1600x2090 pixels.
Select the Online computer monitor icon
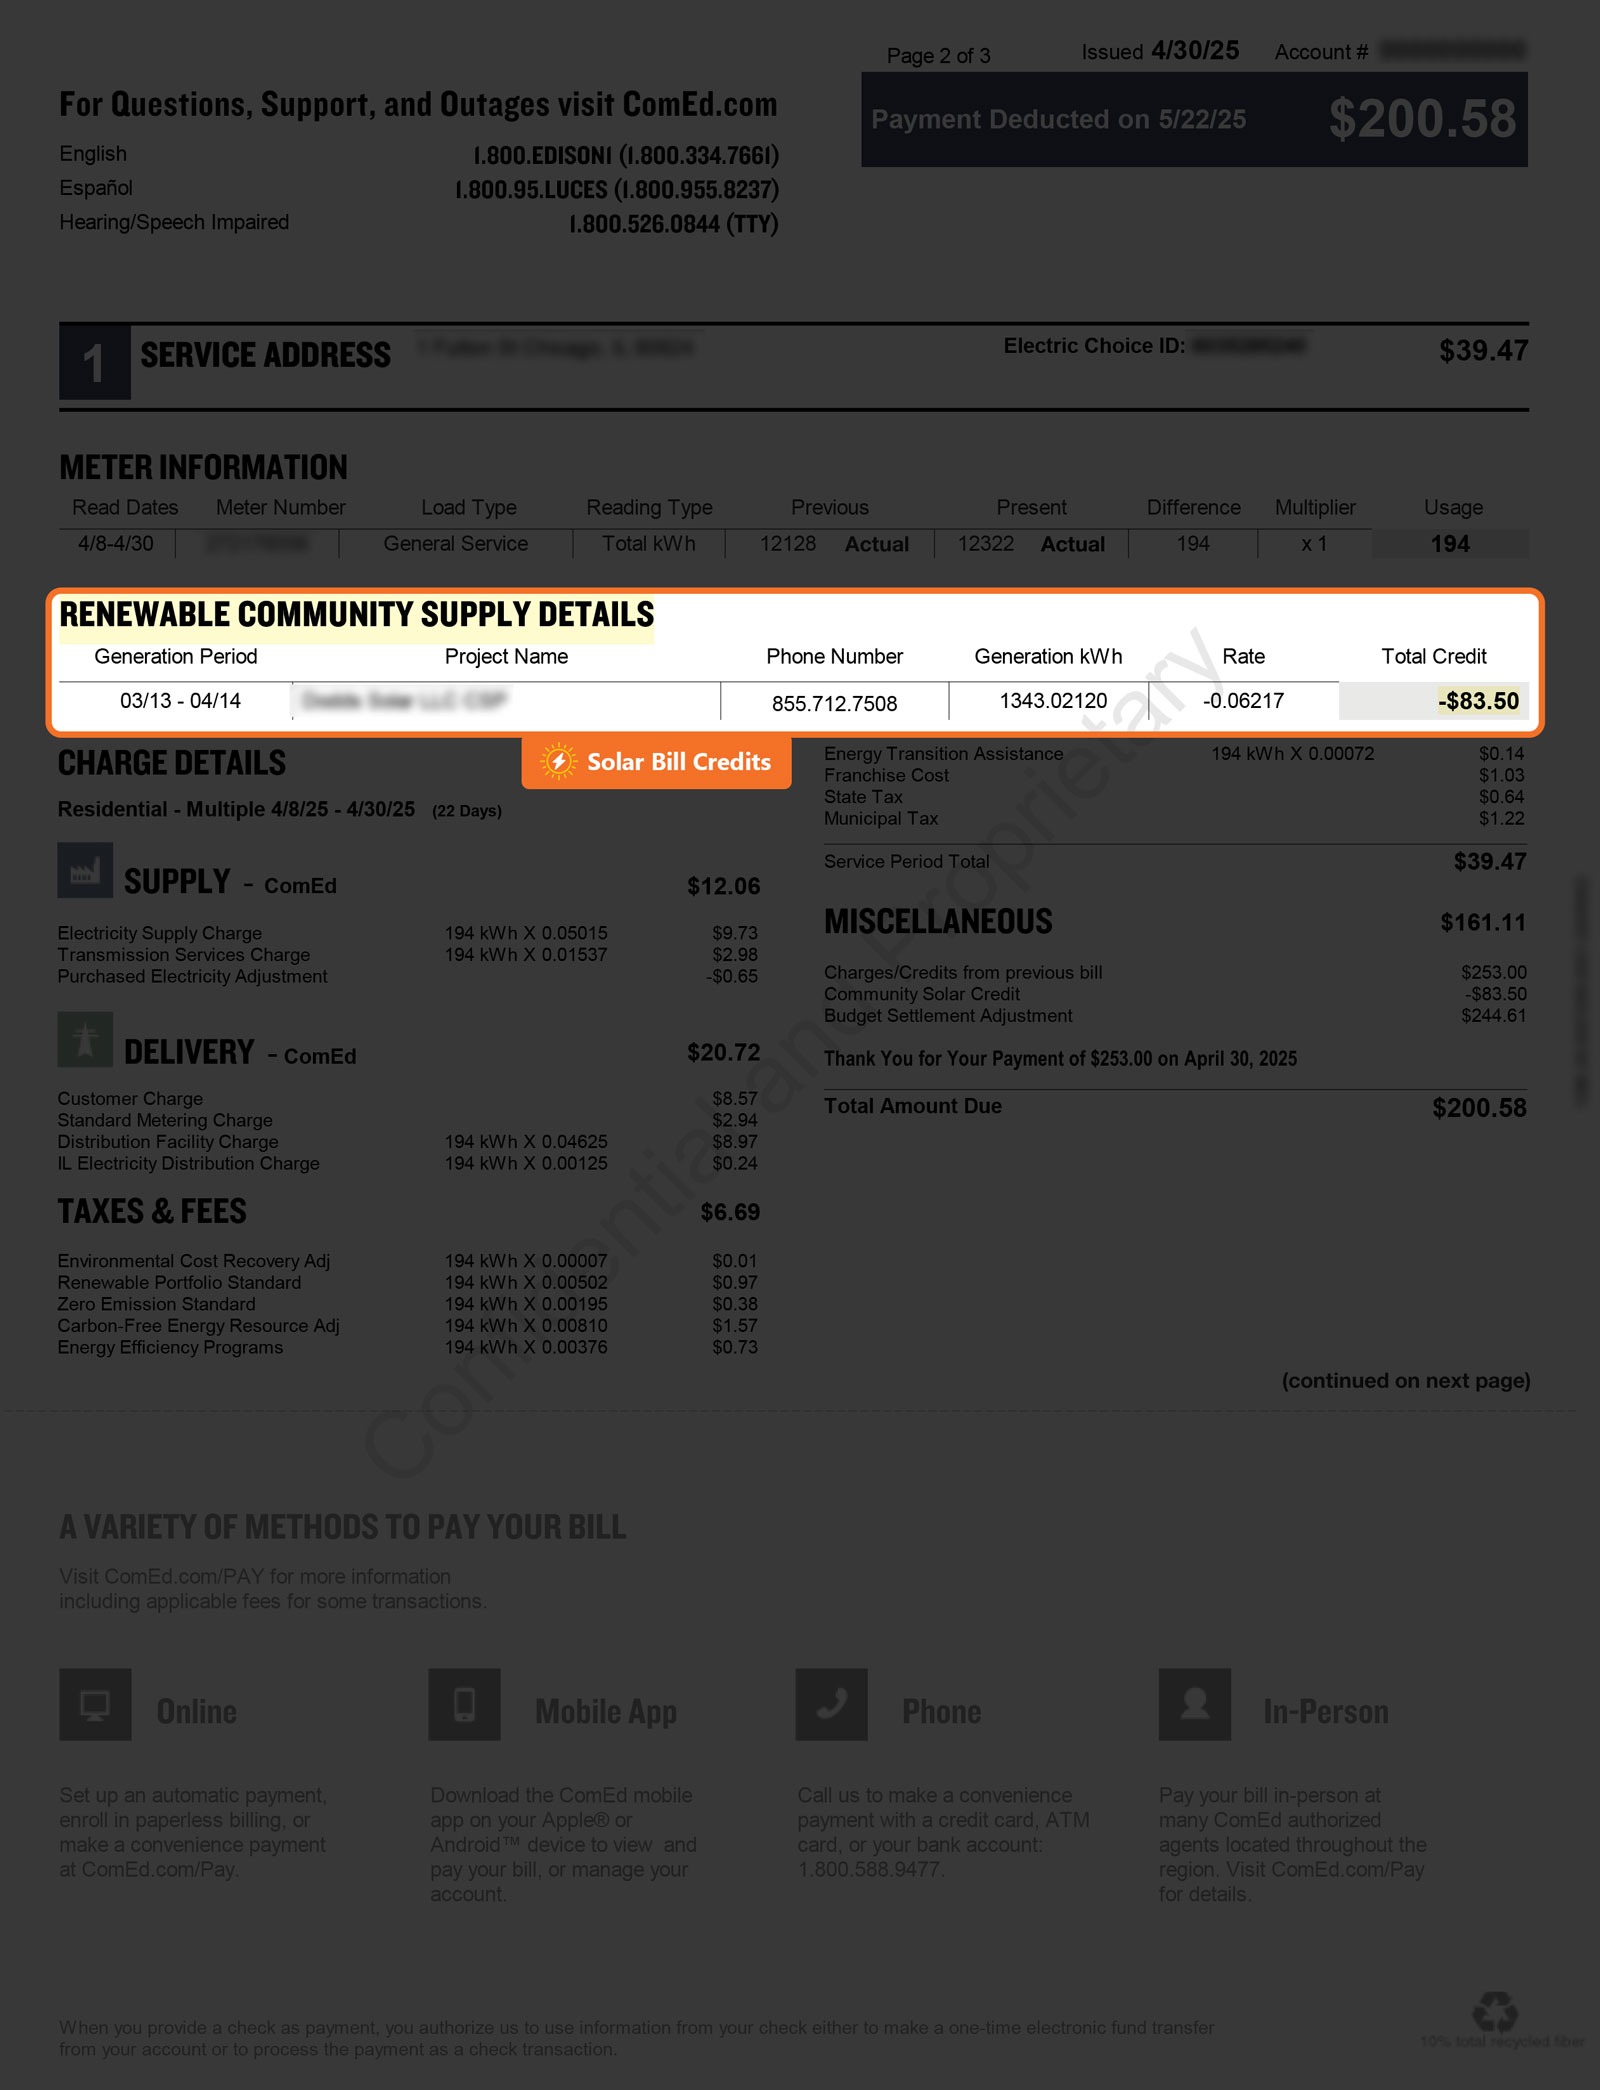click(x=95, y=1704)
